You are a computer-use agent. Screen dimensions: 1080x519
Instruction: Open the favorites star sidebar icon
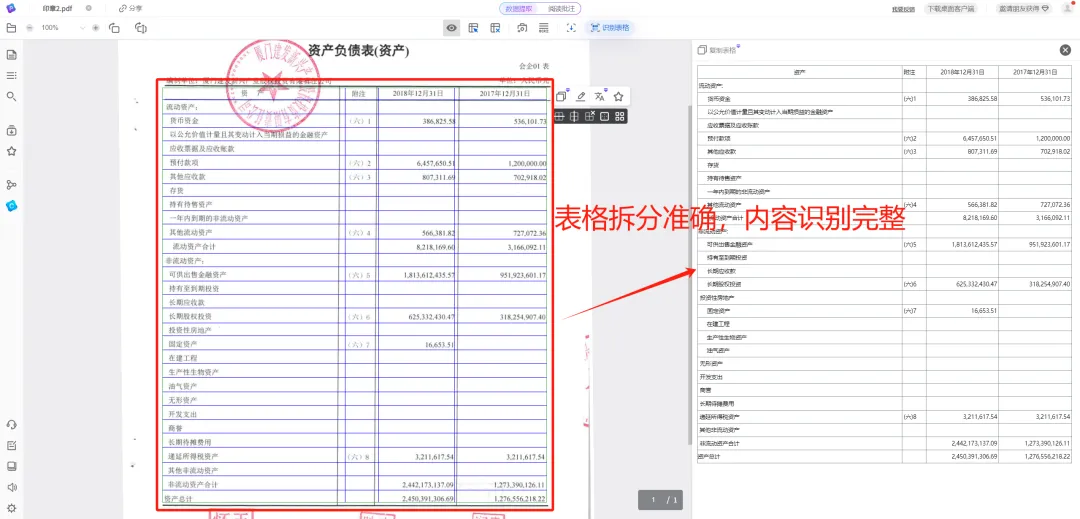pyautogui.click(x=11, y=151)
